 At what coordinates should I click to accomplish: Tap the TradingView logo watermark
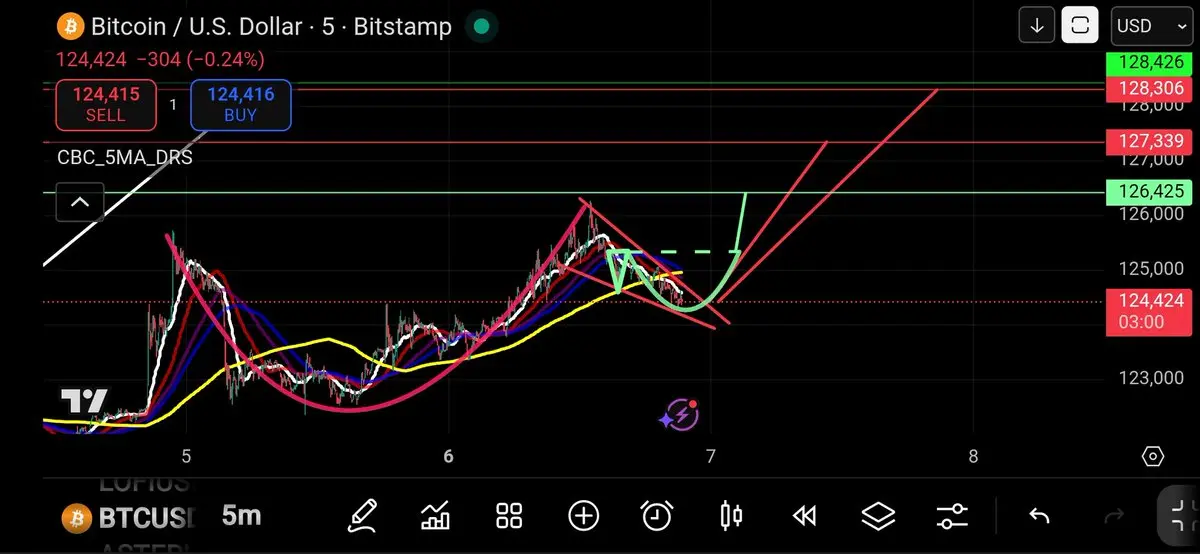84,402
